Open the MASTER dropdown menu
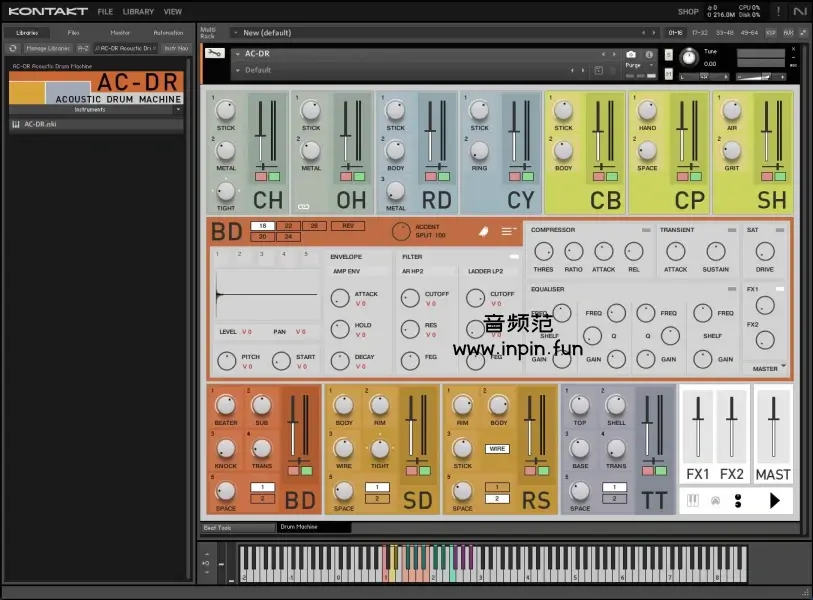813x600 pixels. tap(768, 368)
